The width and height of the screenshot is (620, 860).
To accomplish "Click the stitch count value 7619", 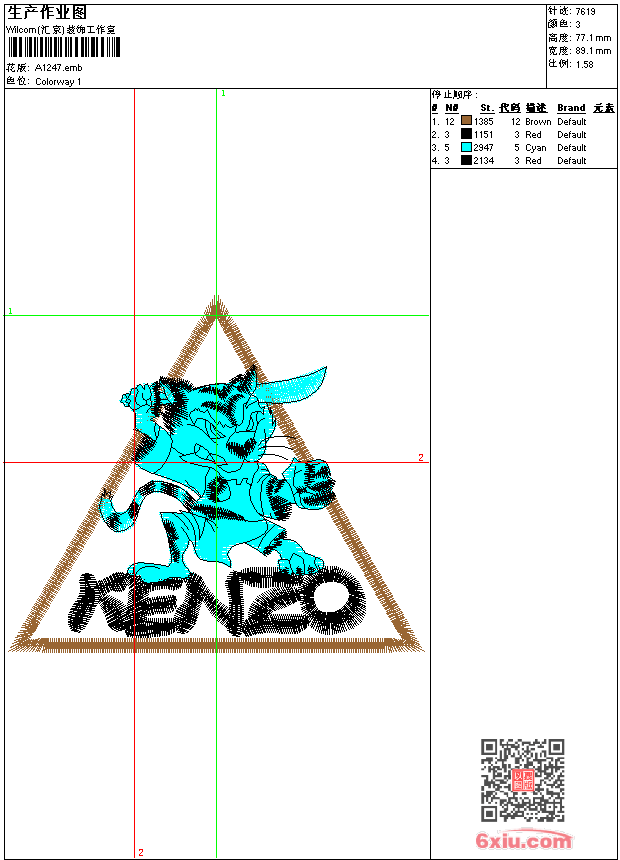I will tap(585, 12).
